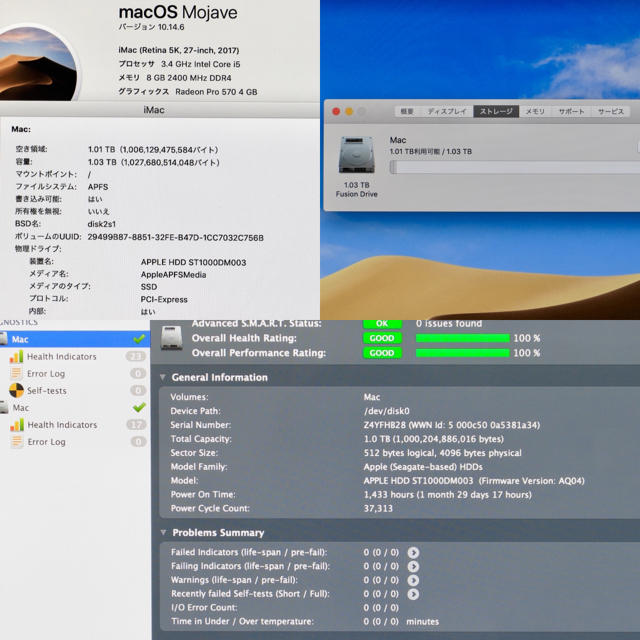Image resolution: width=640 pixels, height=640 pixels.
Task: Click the Power On Time 1,433 hours
Action: 448,495
